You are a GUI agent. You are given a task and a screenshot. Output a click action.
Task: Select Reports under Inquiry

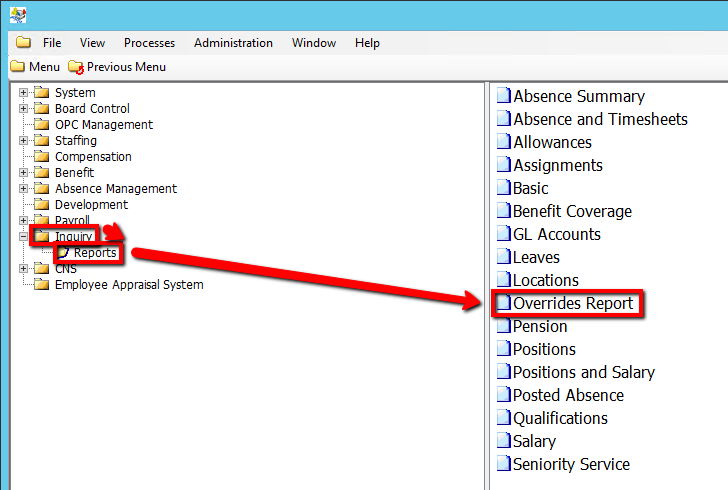point(94,253)
